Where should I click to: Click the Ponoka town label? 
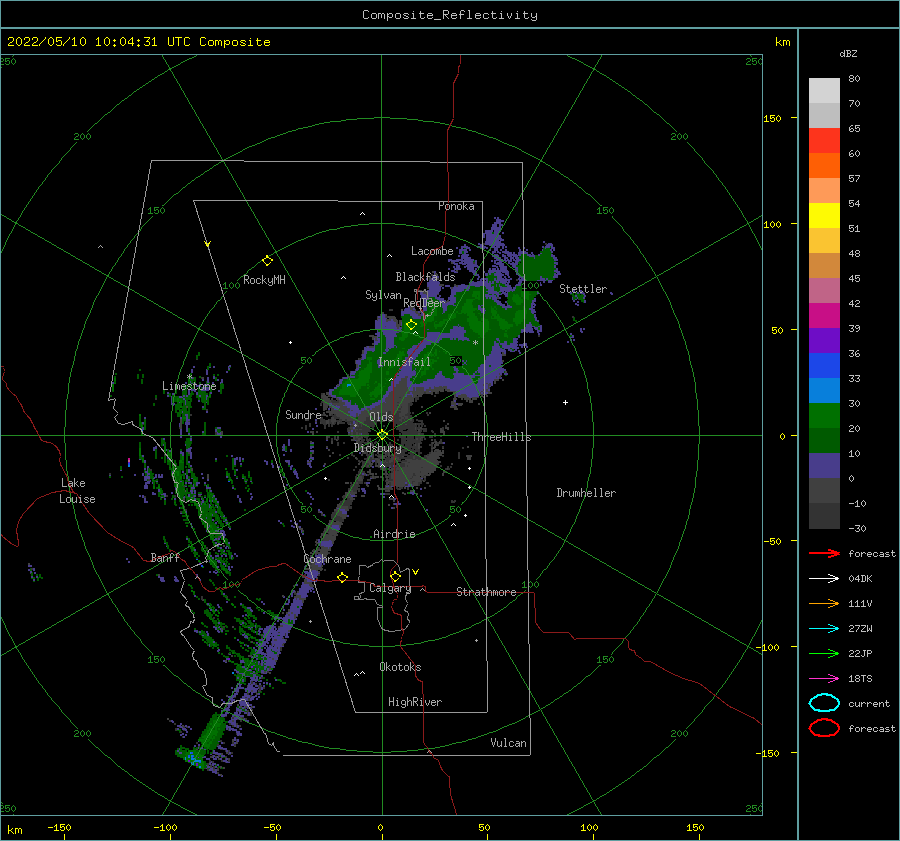(456, 206)
